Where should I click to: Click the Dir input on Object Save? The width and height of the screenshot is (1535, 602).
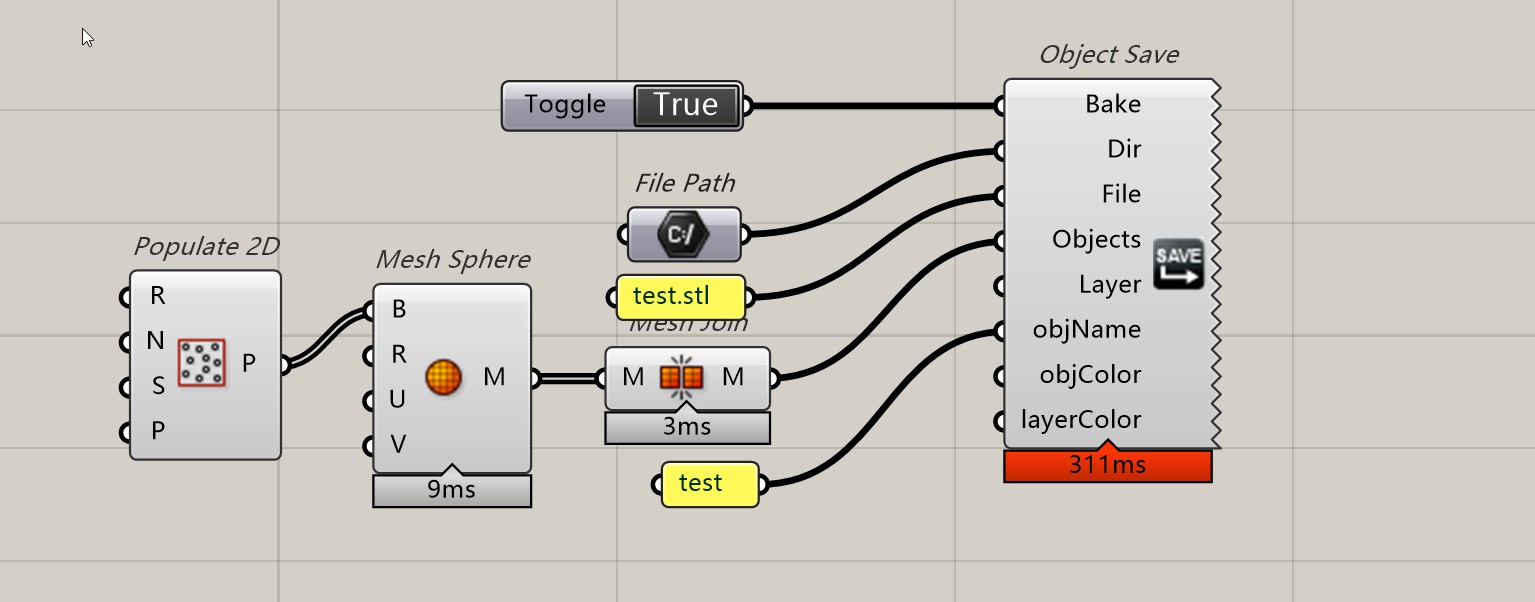click(x=1124, y=149)
